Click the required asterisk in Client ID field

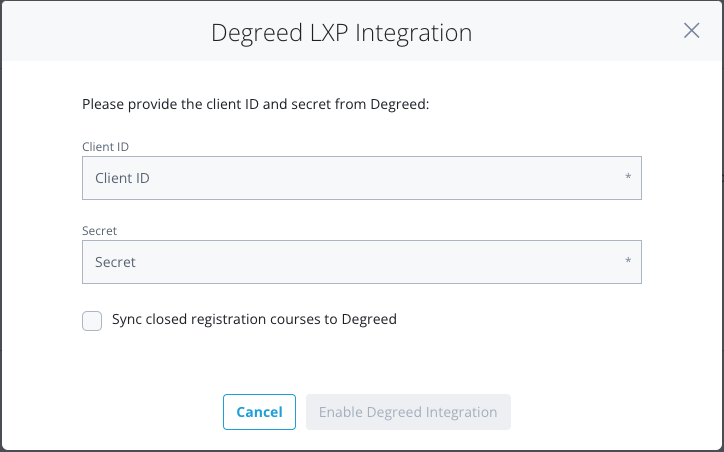coord(628,176)
